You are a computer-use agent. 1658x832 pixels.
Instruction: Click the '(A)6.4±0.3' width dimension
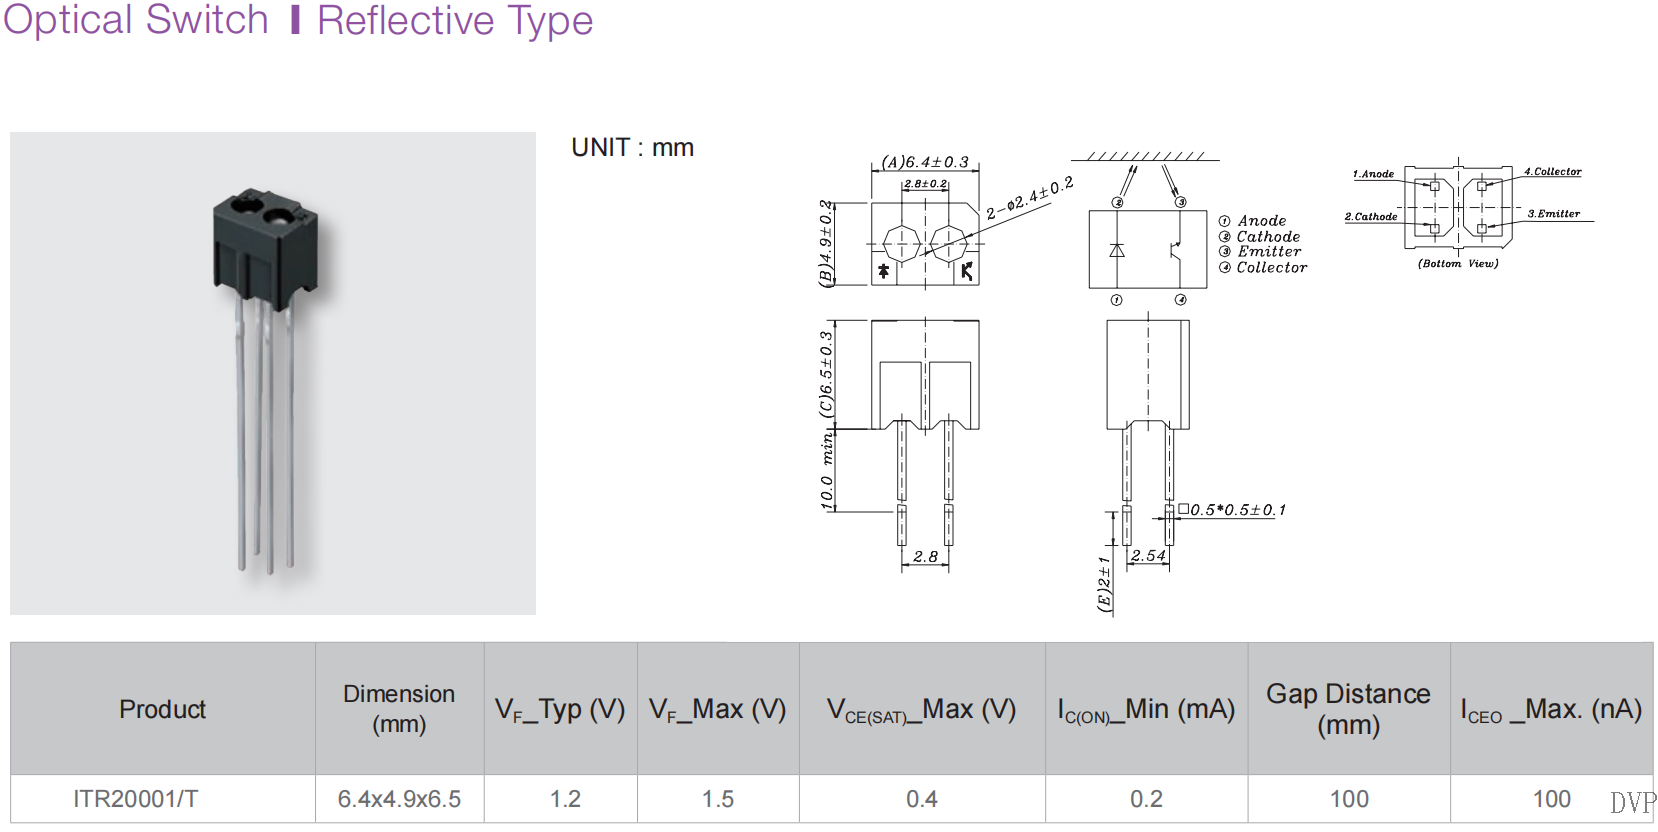point(925,162)
